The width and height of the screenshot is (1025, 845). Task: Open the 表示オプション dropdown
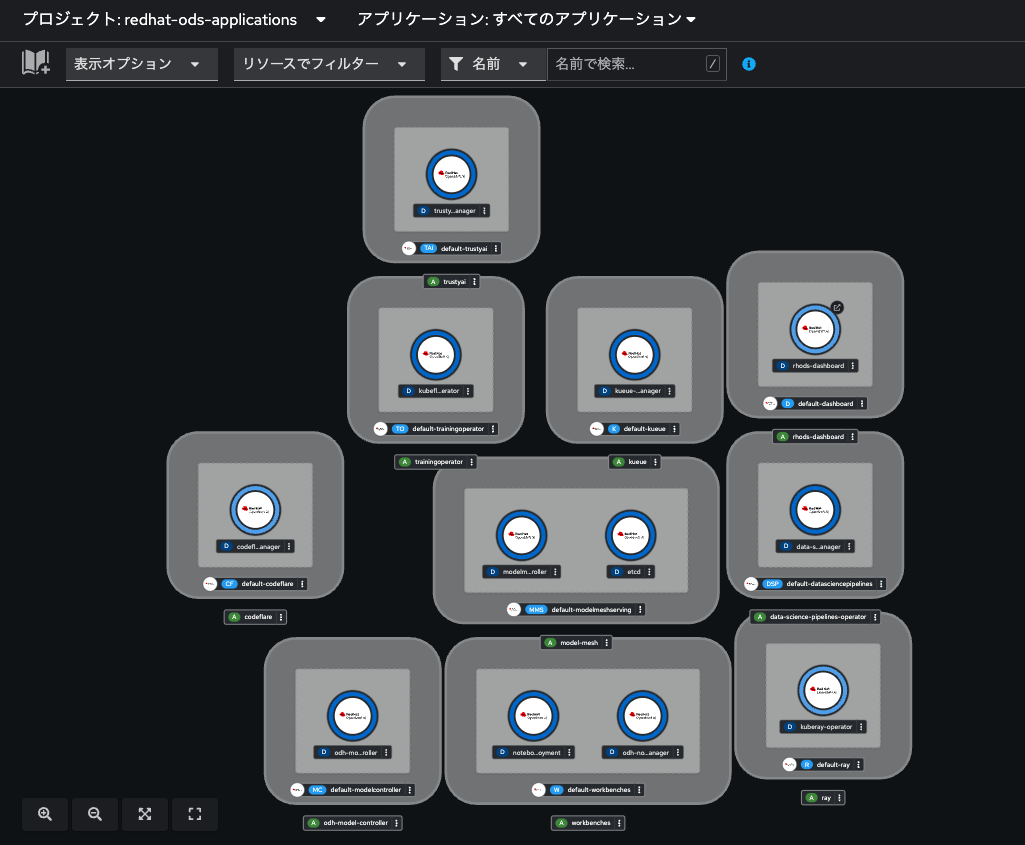[x=141, y=64]
